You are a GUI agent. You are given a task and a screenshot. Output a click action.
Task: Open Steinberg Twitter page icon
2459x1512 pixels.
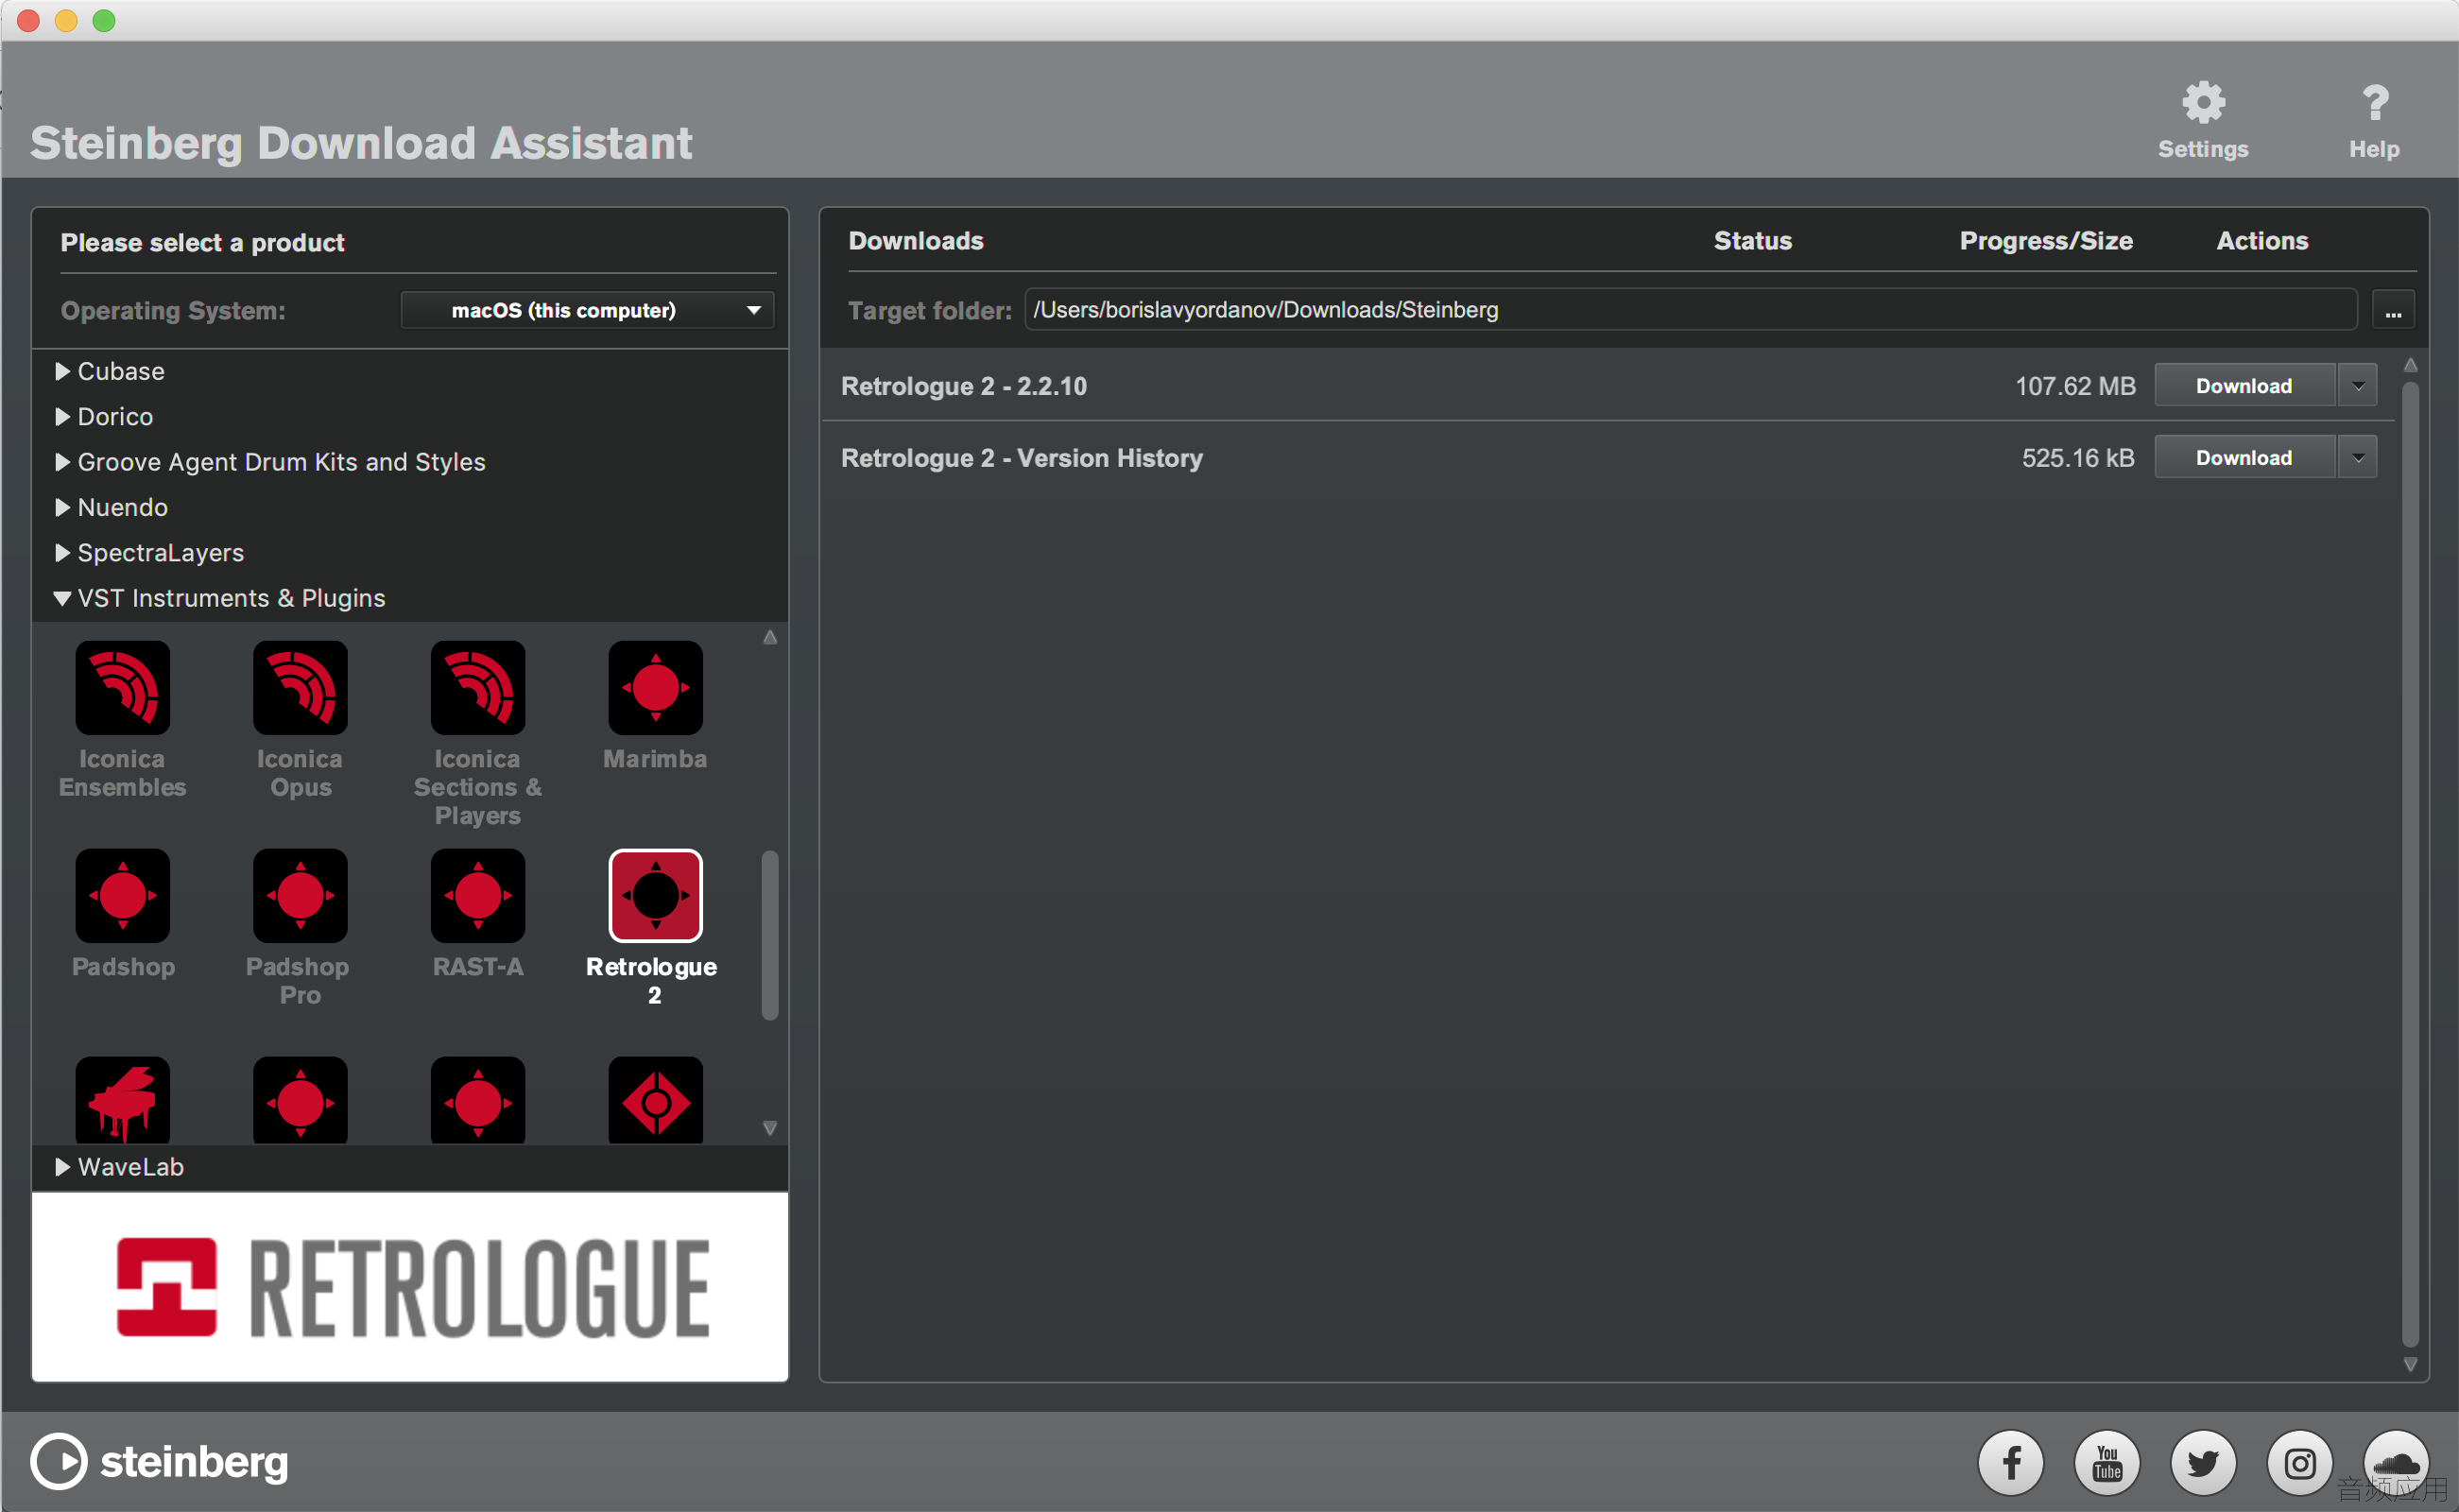(2203, 1464)
